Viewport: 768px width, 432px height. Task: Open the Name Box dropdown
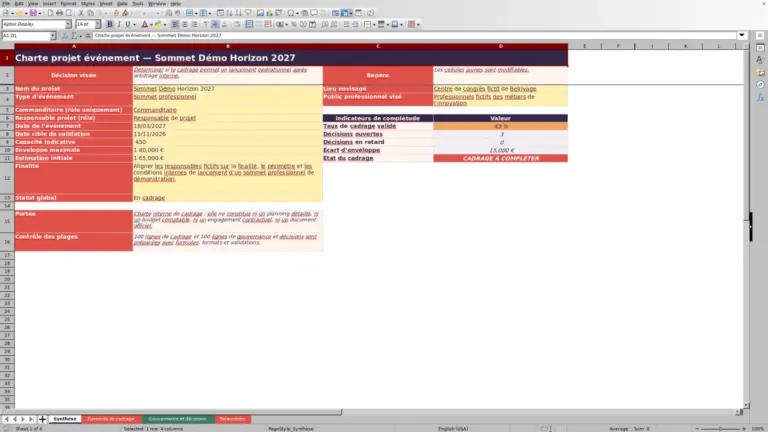(52, 36)
